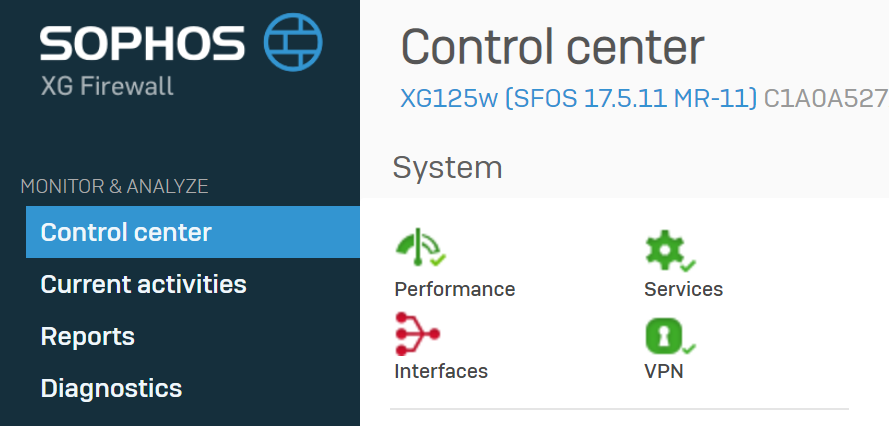Click the MONITOR & ANALYZE section header
This screenshot has height=426, width=889.
click(x=115, y=186)
